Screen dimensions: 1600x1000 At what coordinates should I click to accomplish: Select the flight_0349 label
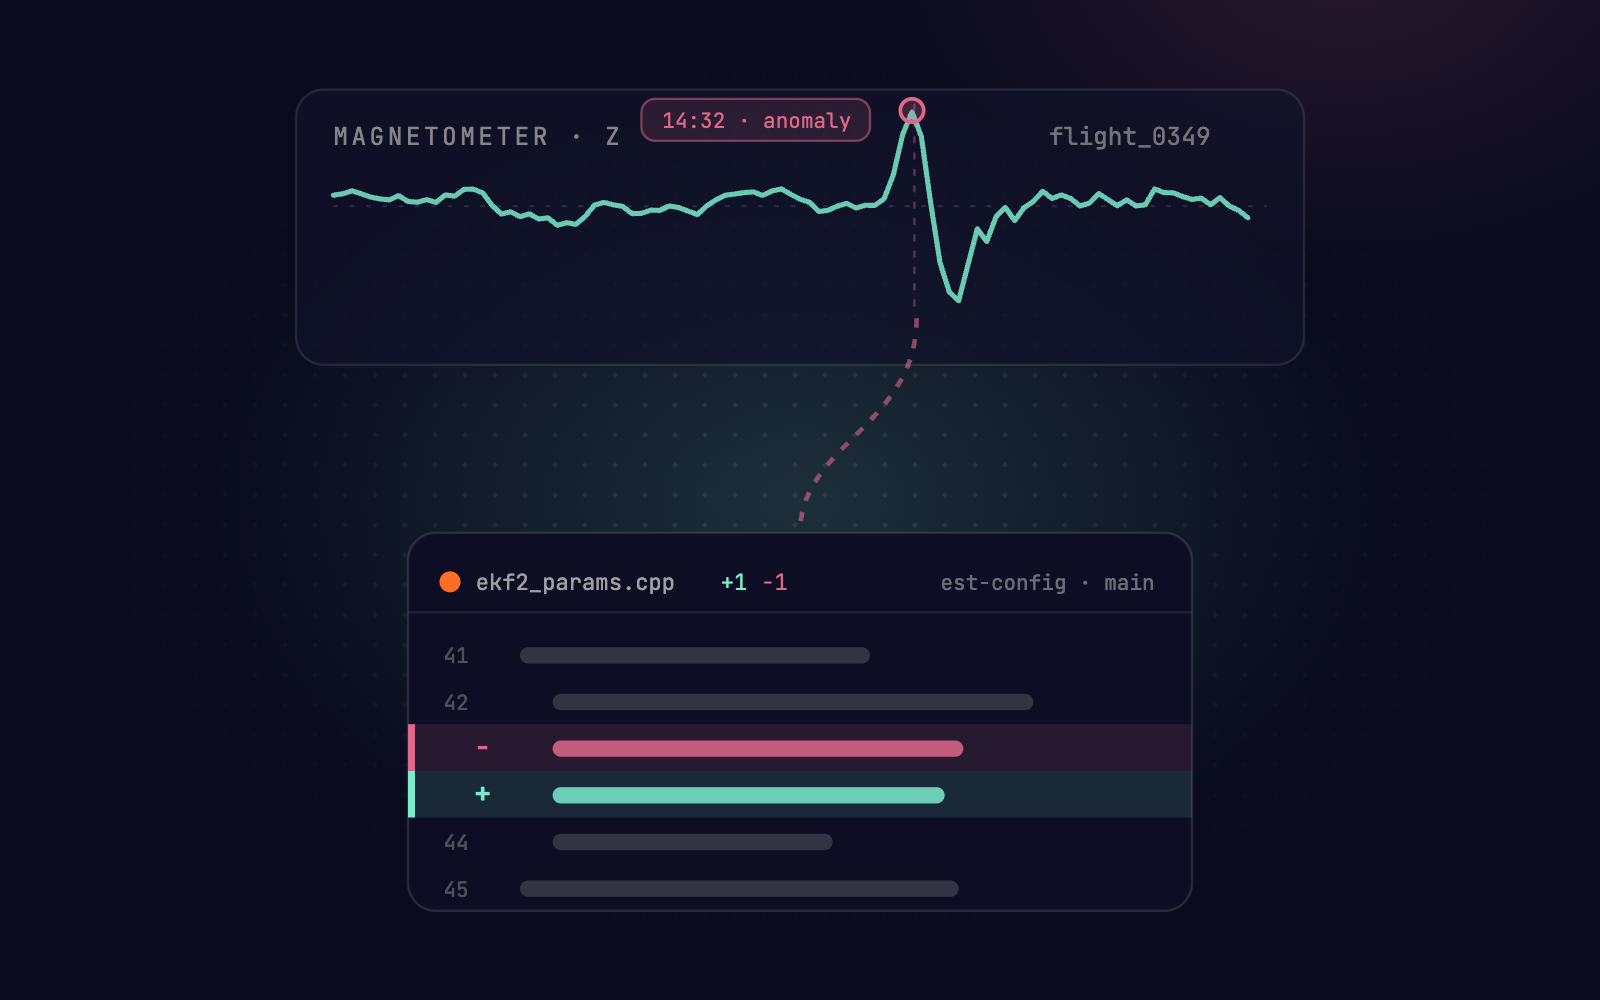coord(1129,136)
